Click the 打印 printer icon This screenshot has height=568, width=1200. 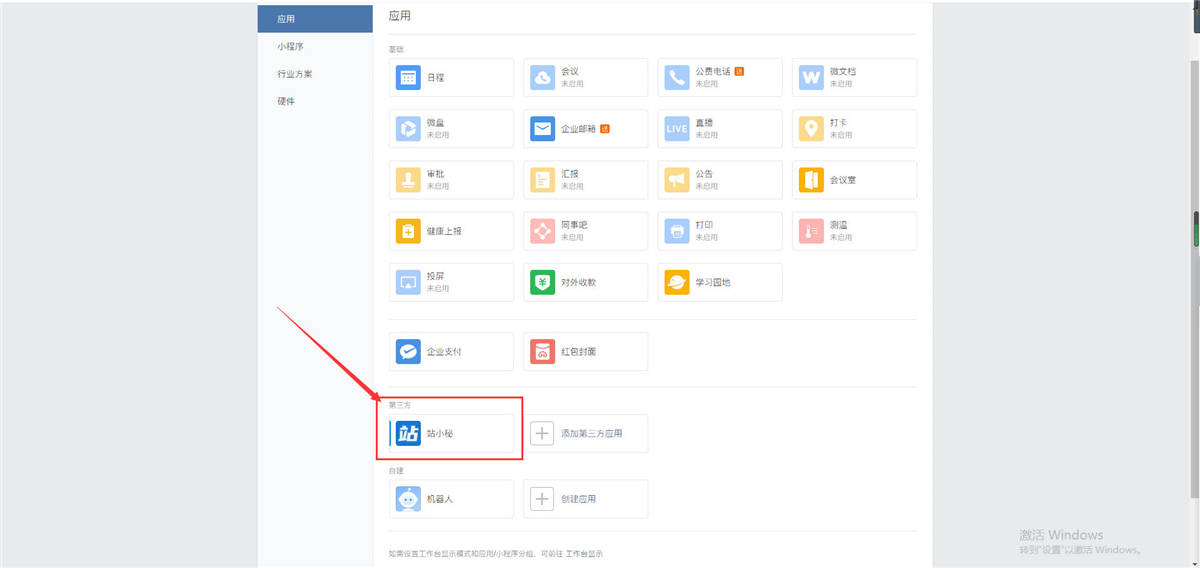coord(677,231)
